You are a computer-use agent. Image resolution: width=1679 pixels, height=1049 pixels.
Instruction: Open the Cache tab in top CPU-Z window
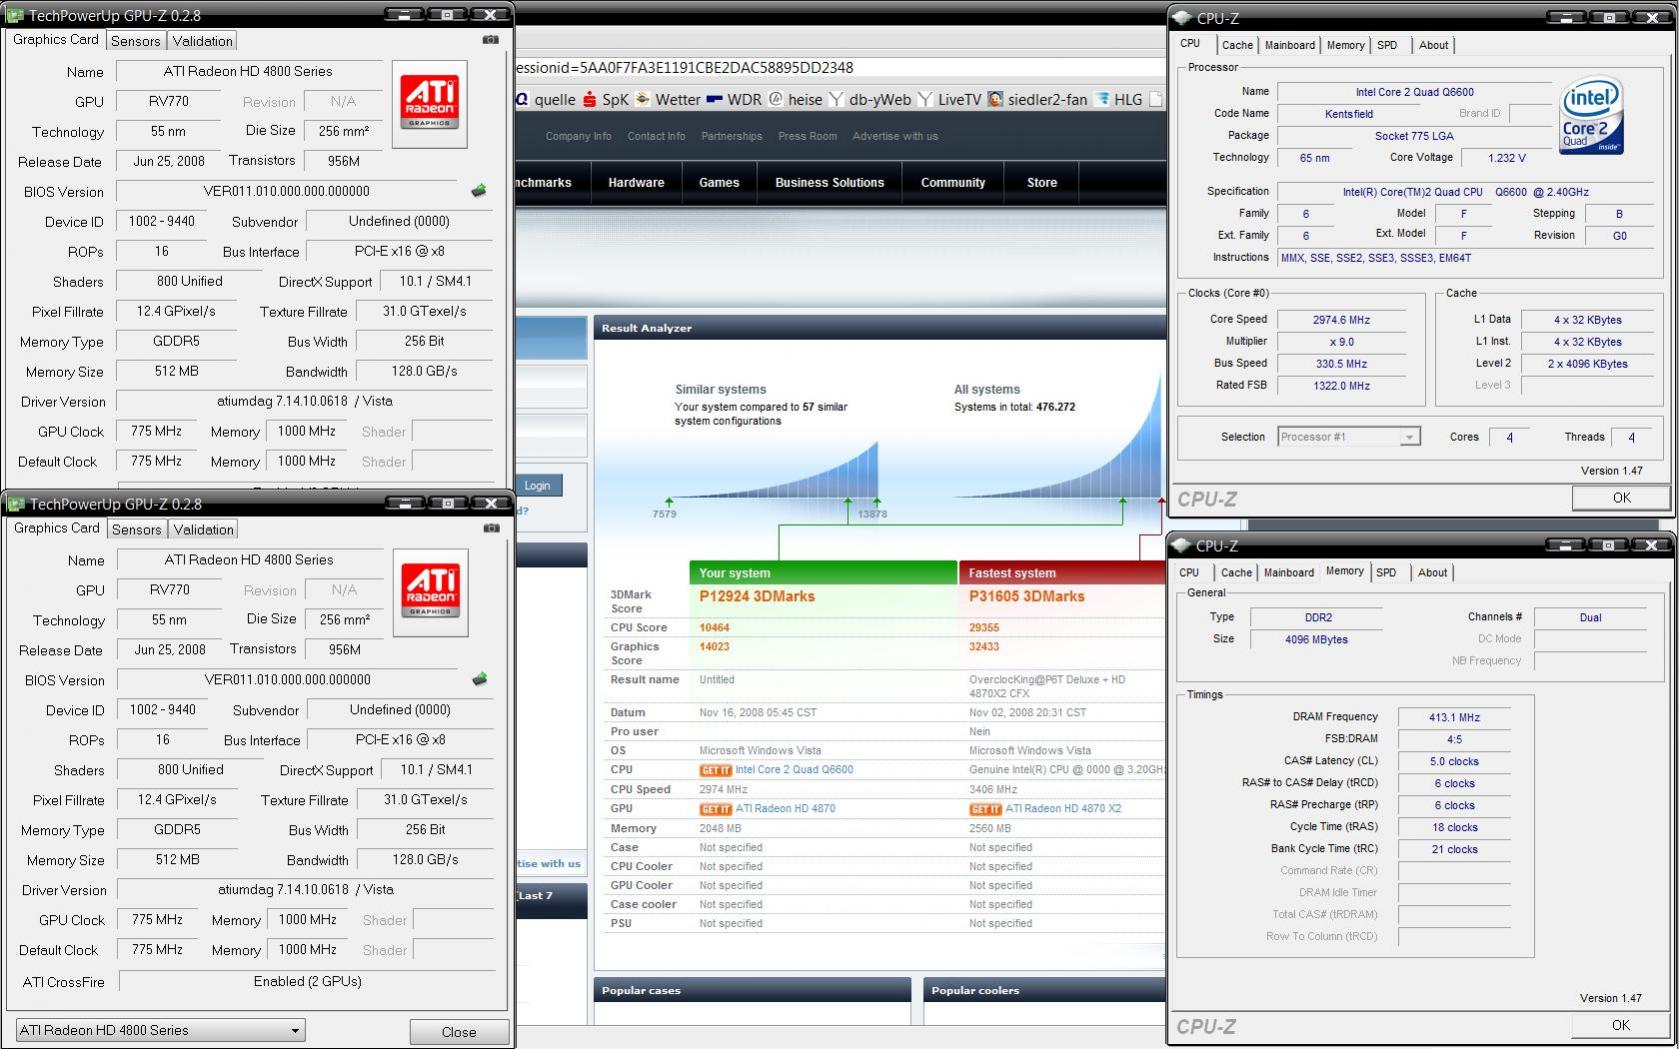(1237, 45)
